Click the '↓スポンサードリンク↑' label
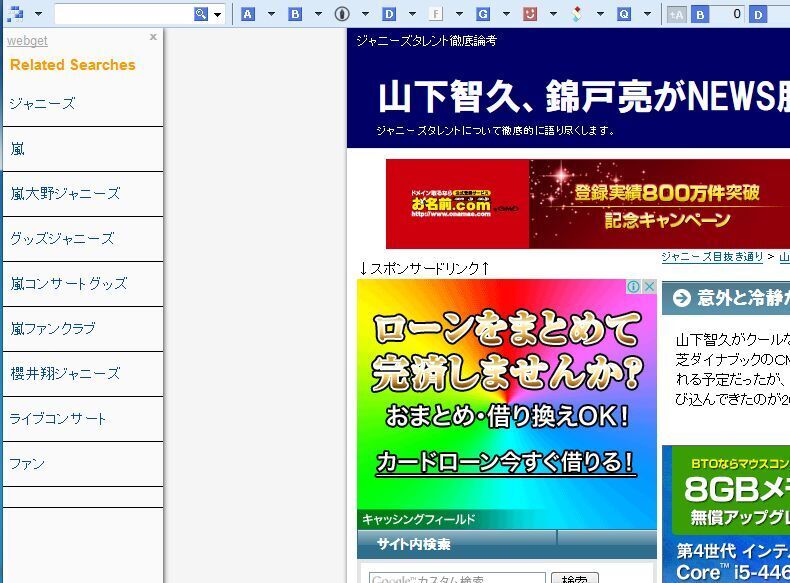 [x=425, y=269]
